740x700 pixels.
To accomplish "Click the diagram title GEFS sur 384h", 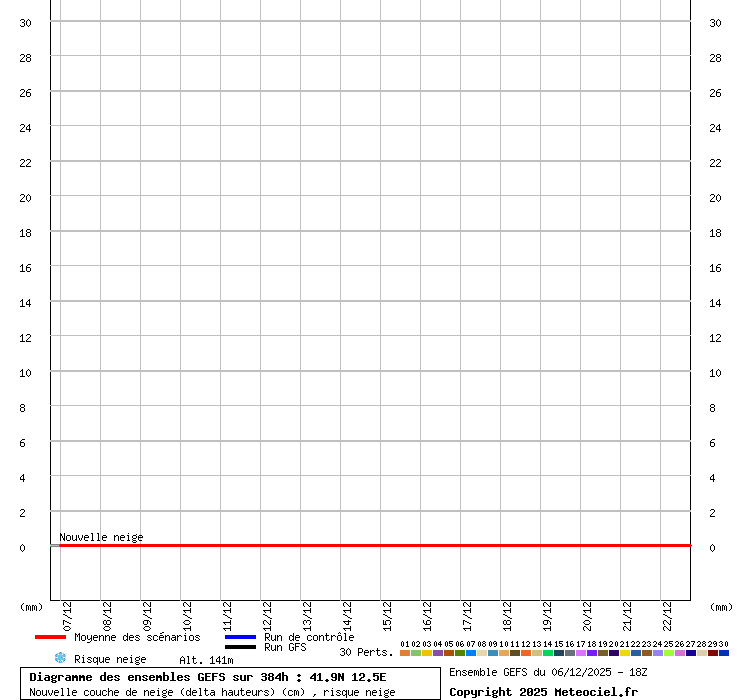I will click(x=208, y=677).
